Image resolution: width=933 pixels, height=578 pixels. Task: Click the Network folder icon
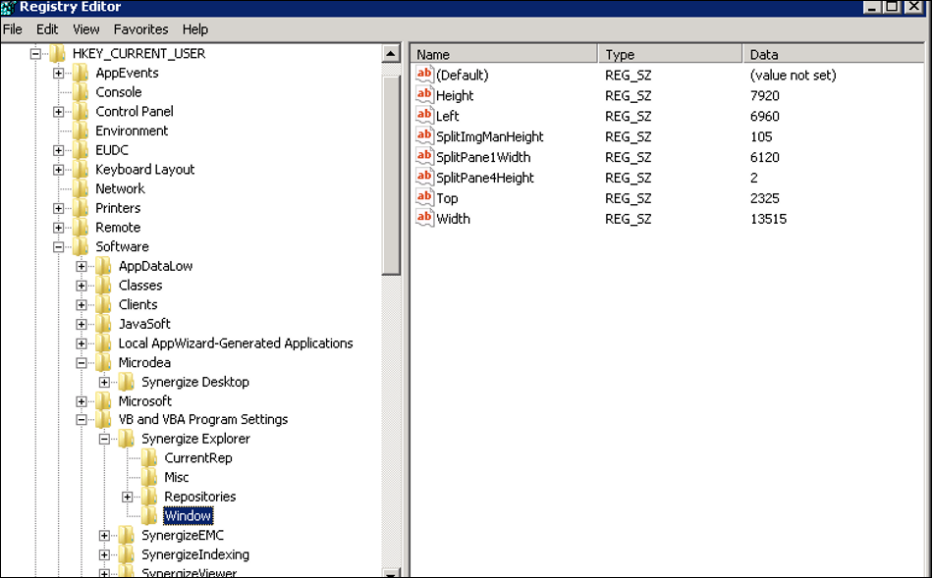80,189
